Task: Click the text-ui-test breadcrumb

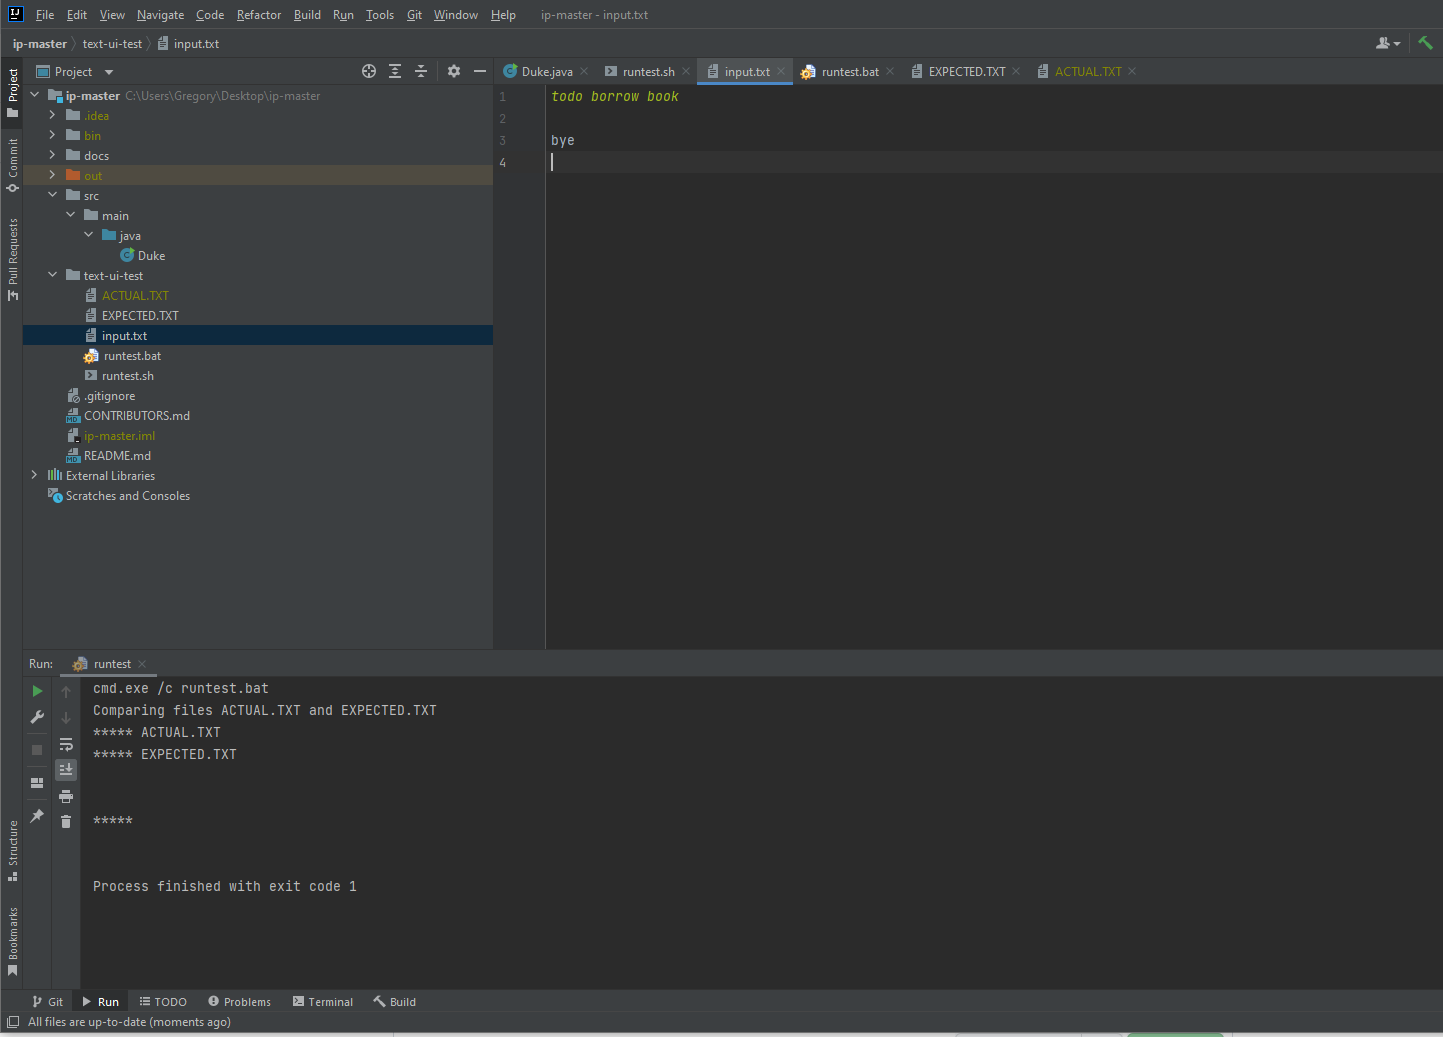Action: pos(112,44)
